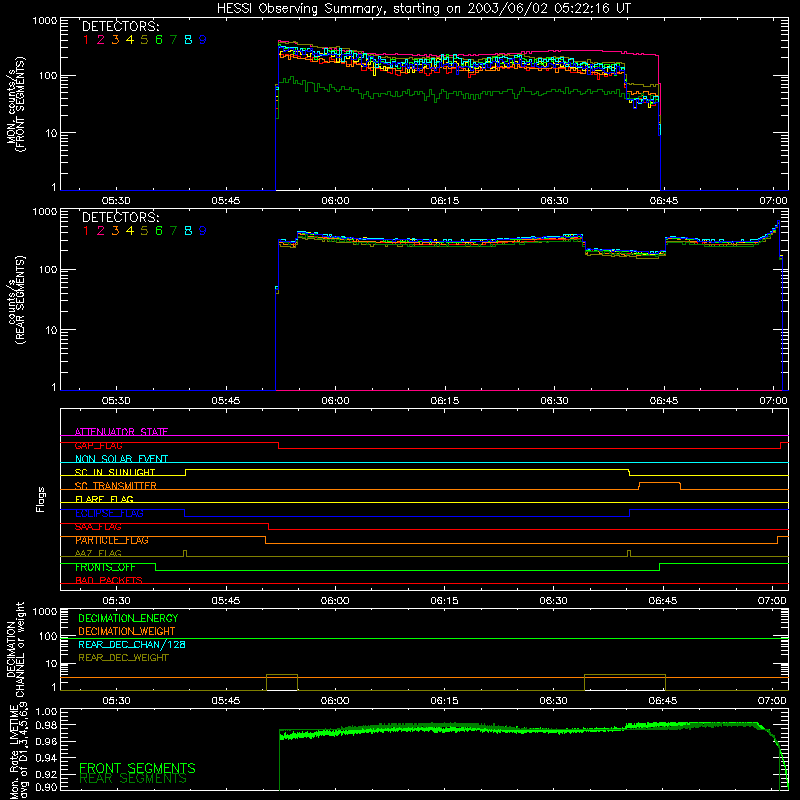Click detector number 3 in the top plot legend

pos(115,40)
